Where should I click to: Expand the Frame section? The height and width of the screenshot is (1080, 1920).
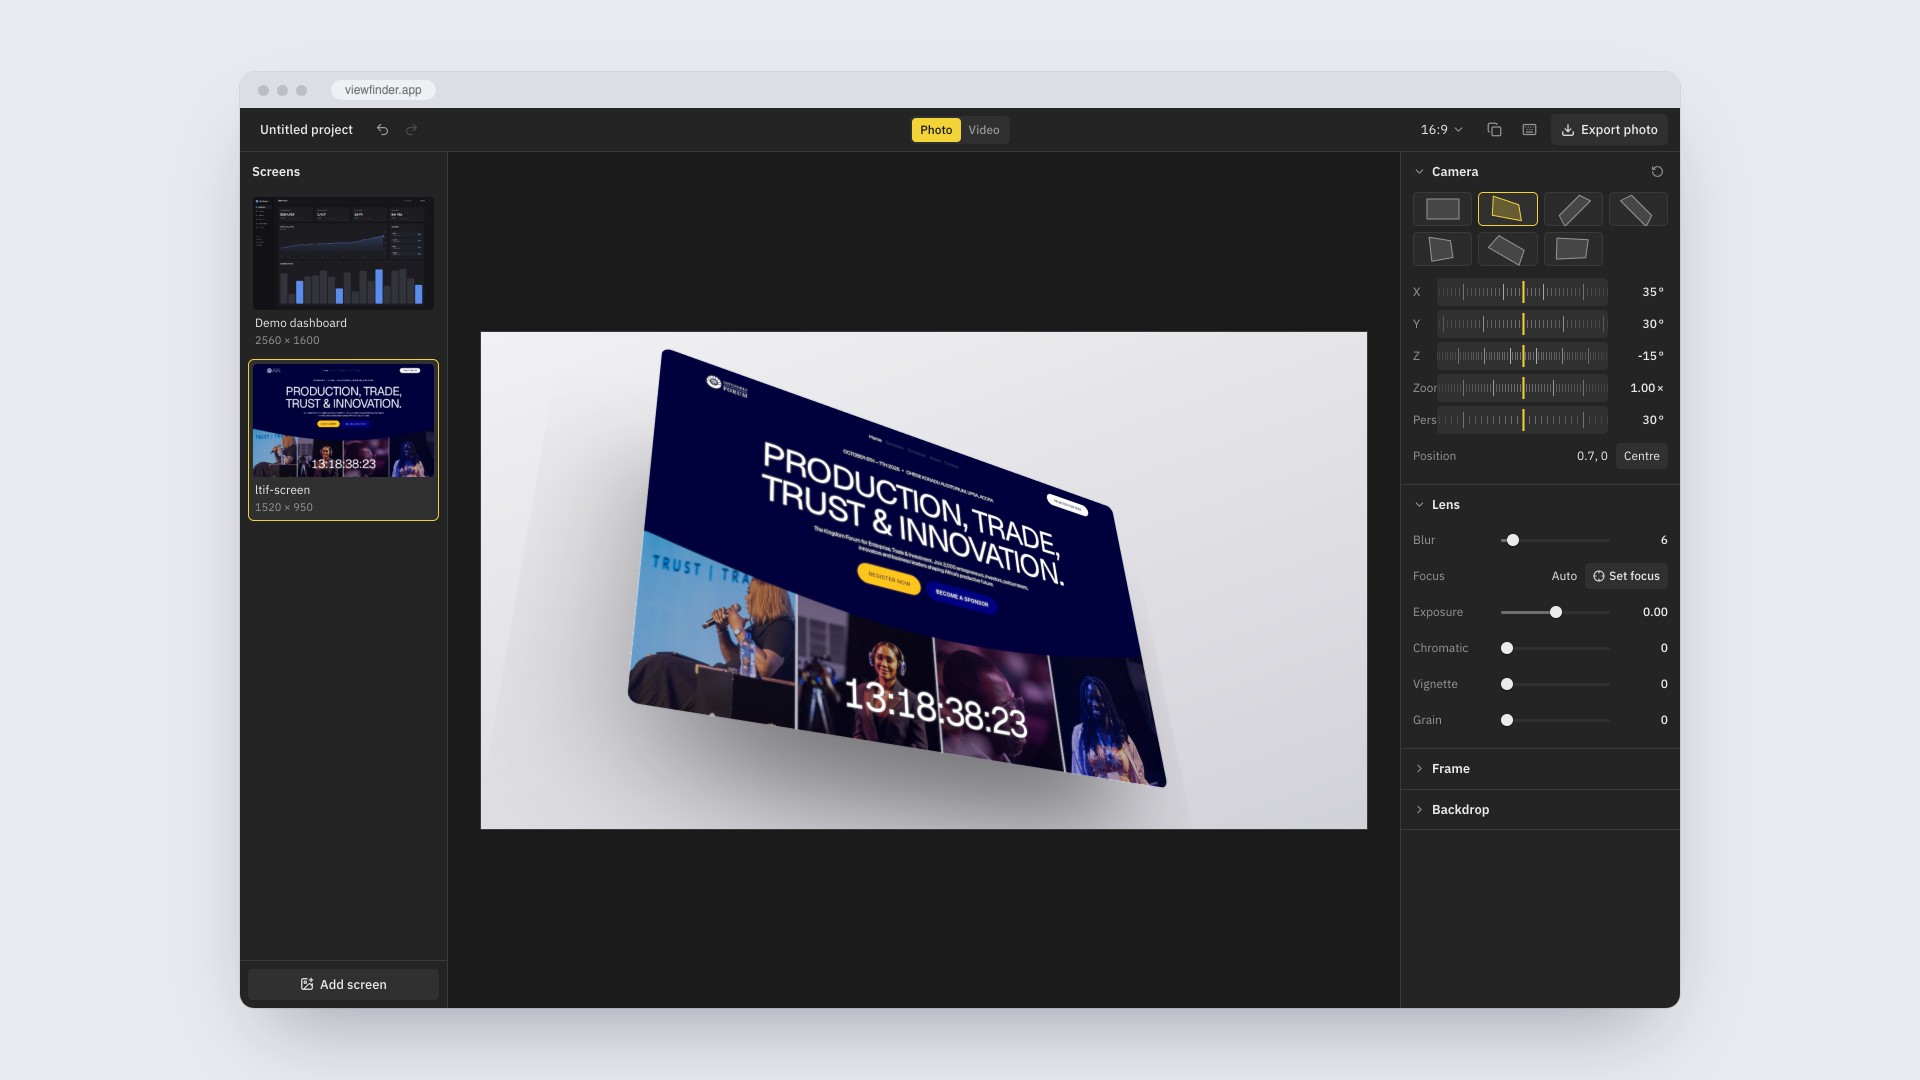pos(1540,769)
